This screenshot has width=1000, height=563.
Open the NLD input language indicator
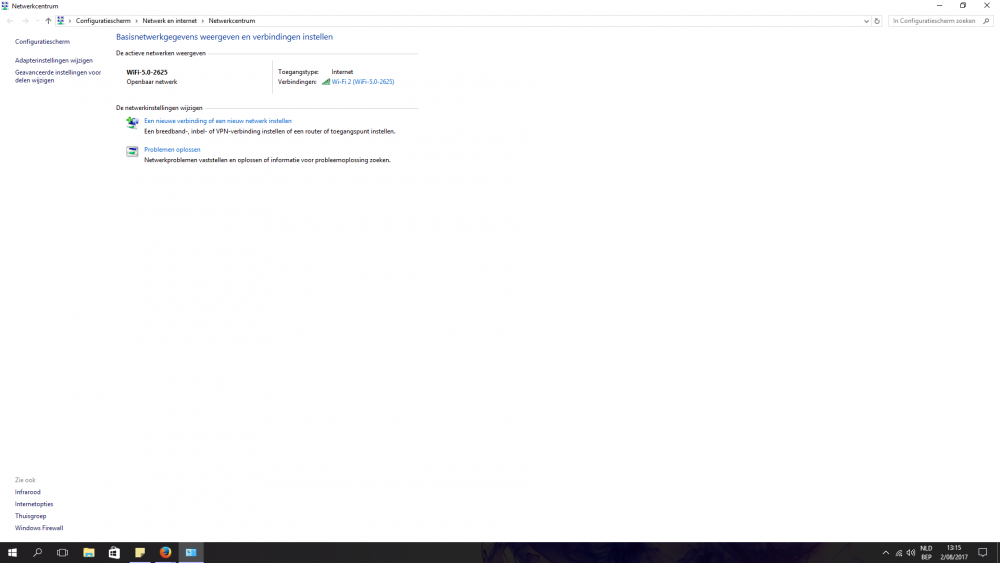(x=926, y=553)
